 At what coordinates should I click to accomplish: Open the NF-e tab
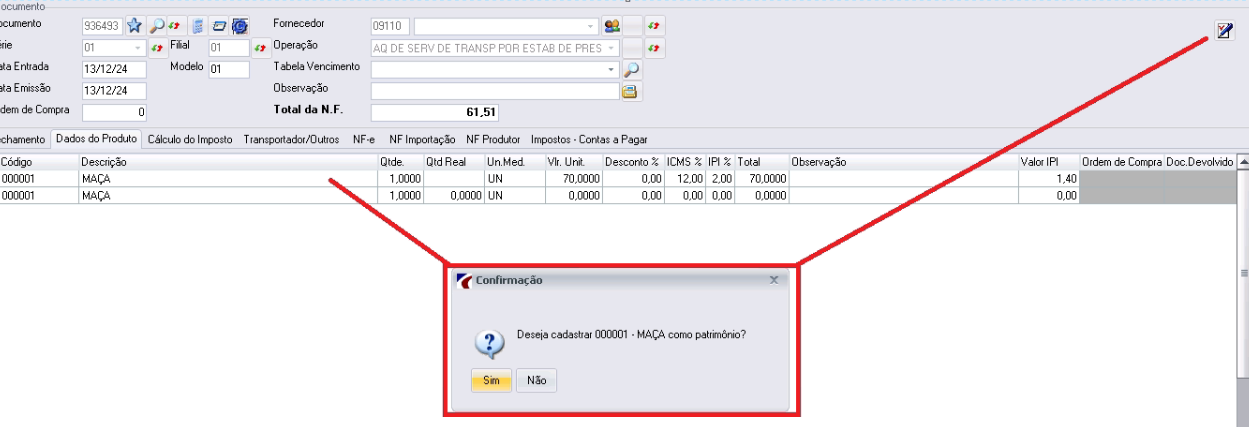click(364, 140)
